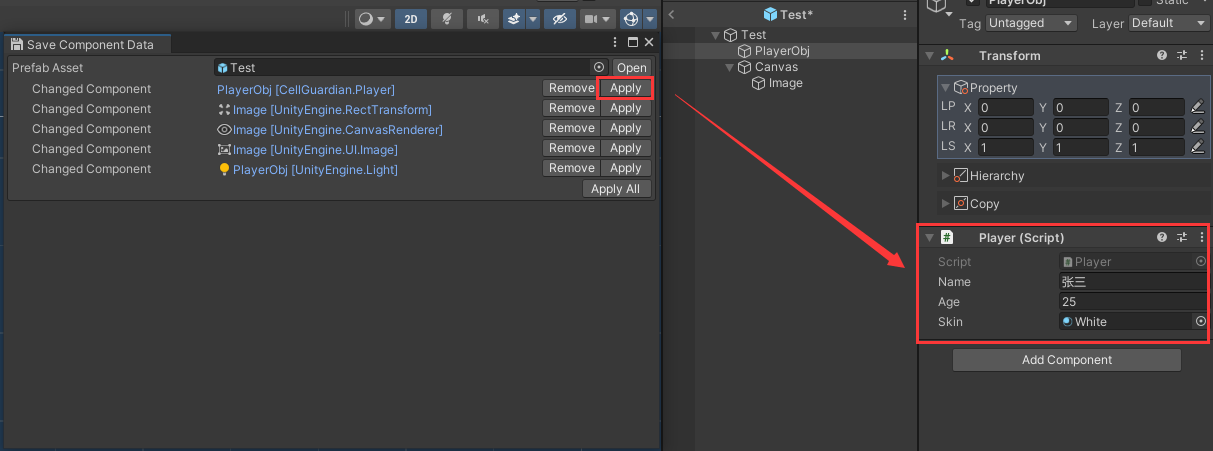Toggle scene lighting
Screen dimensions: 1213x451
[x=448, y=19]
